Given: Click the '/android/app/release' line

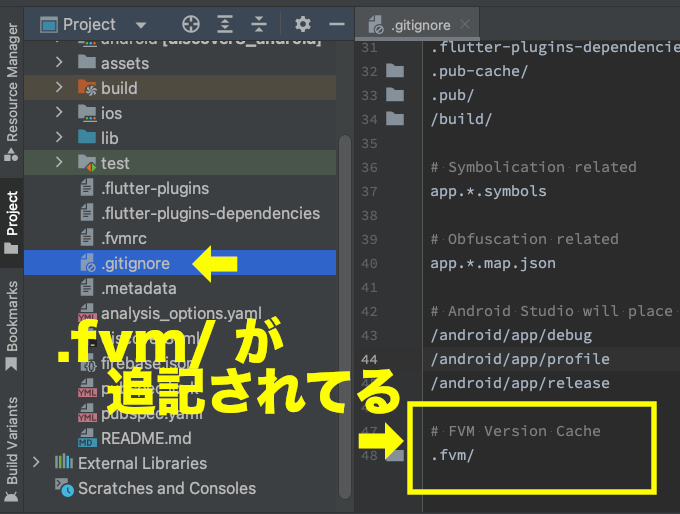Looking at the screenshot, I should (520, 383).
